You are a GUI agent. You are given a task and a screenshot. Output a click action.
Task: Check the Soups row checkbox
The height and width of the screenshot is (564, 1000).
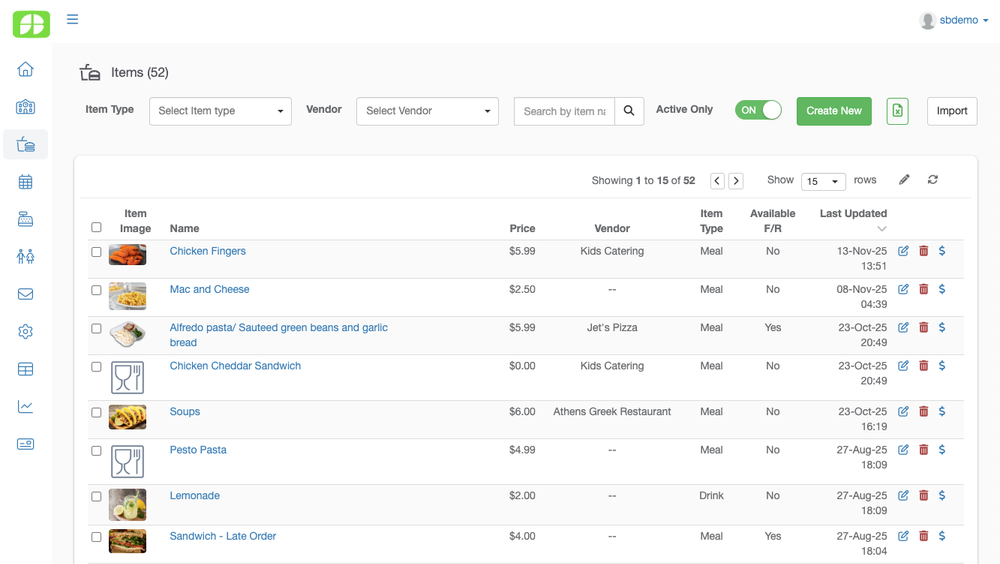[96, 413]
